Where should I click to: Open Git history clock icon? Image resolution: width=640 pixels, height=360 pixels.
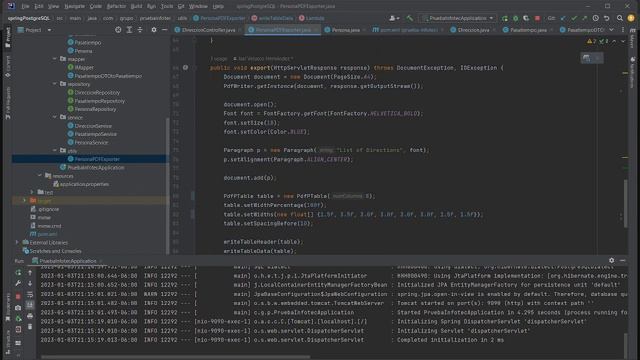tap(596, 18)
